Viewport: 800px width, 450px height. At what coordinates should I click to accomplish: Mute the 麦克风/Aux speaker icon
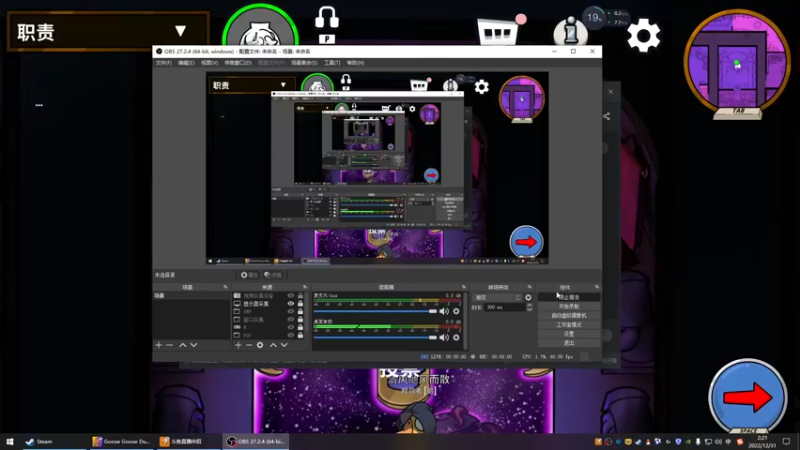tap(444, 311)
